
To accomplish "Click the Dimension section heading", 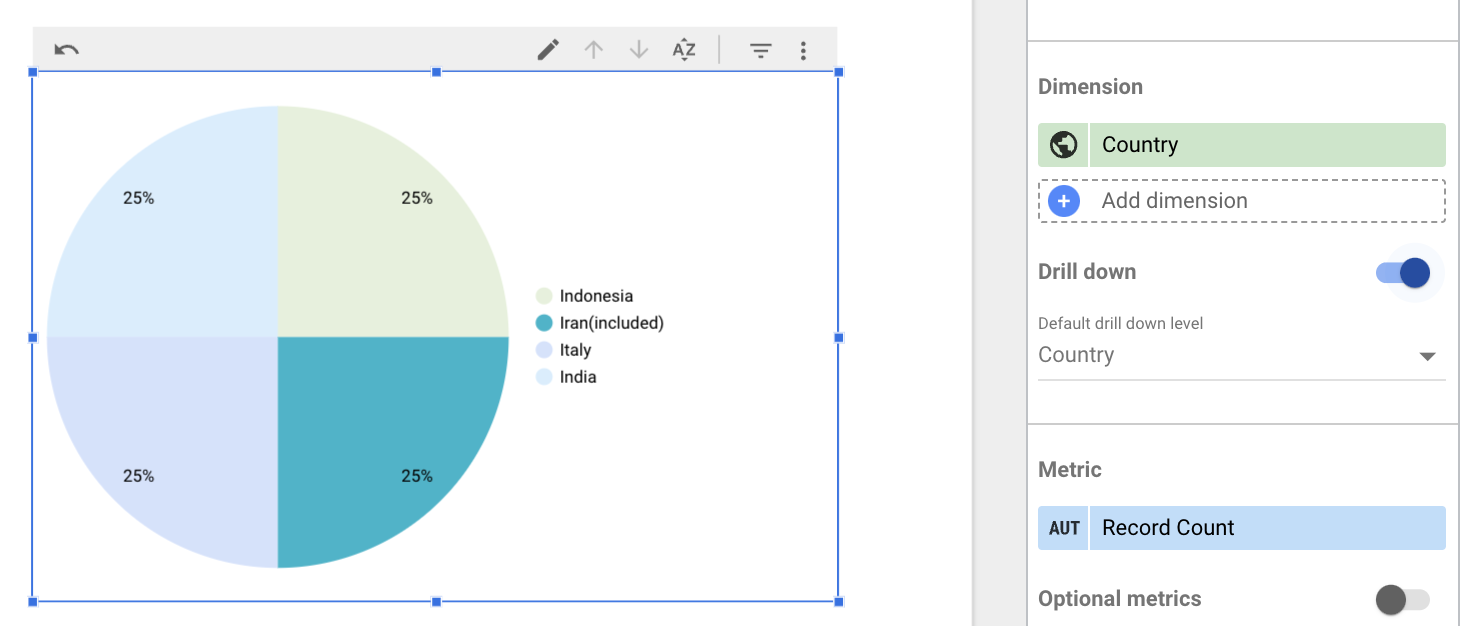I will pyautogui.click(x=1090, y=87).
